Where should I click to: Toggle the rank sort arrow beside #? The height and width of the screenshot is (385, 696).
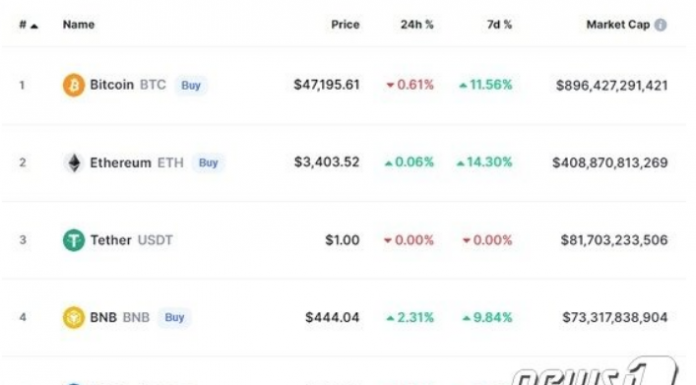coord(35,26)
